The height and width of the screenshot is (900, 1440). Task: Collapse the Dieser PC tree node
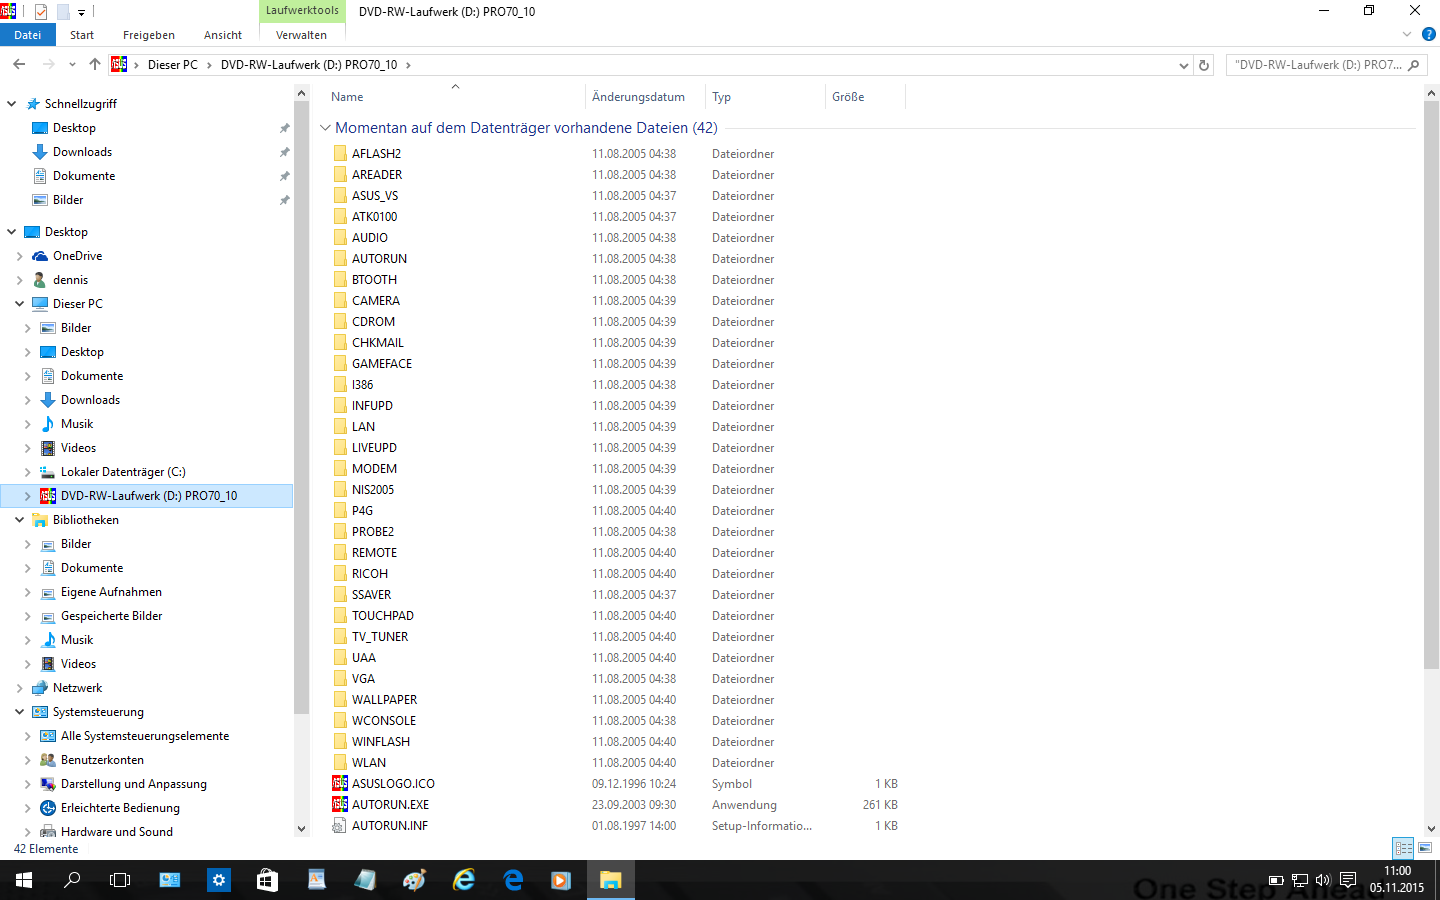point(19,304)
